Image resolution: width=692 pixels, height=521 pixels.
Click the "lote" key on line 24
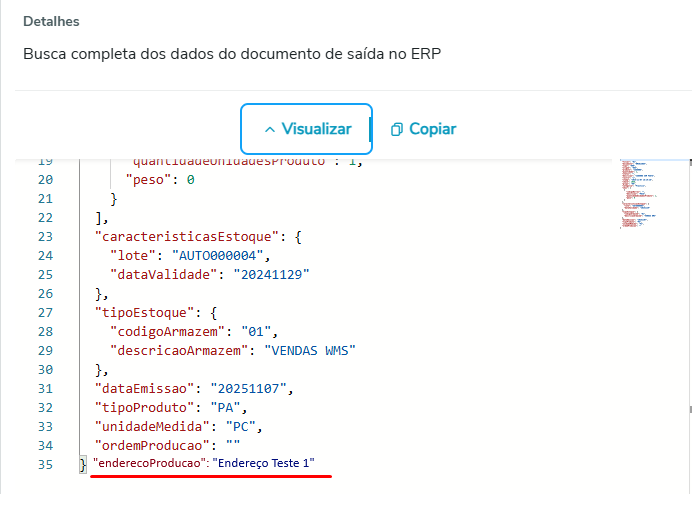click(x=133, y=255)
